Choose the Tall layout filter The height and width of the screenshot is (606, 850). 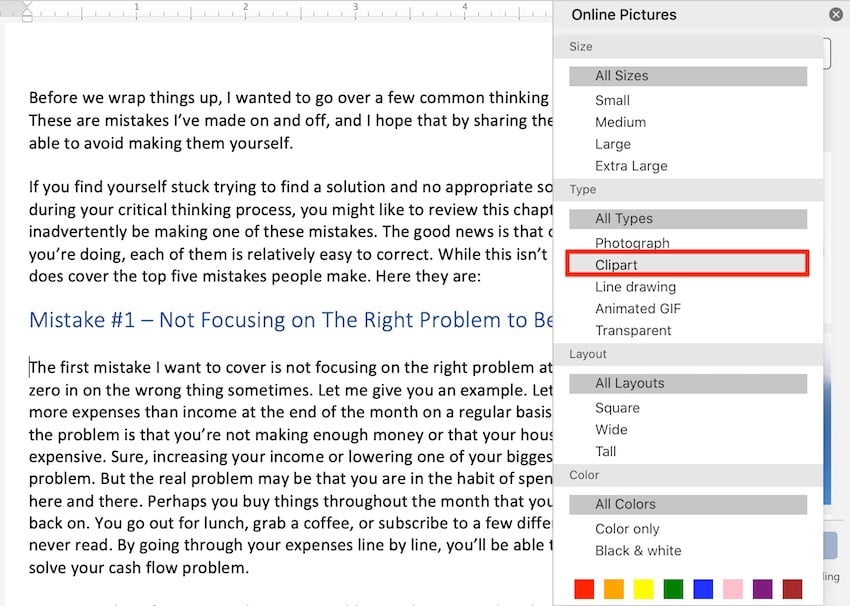coord(606,452)
